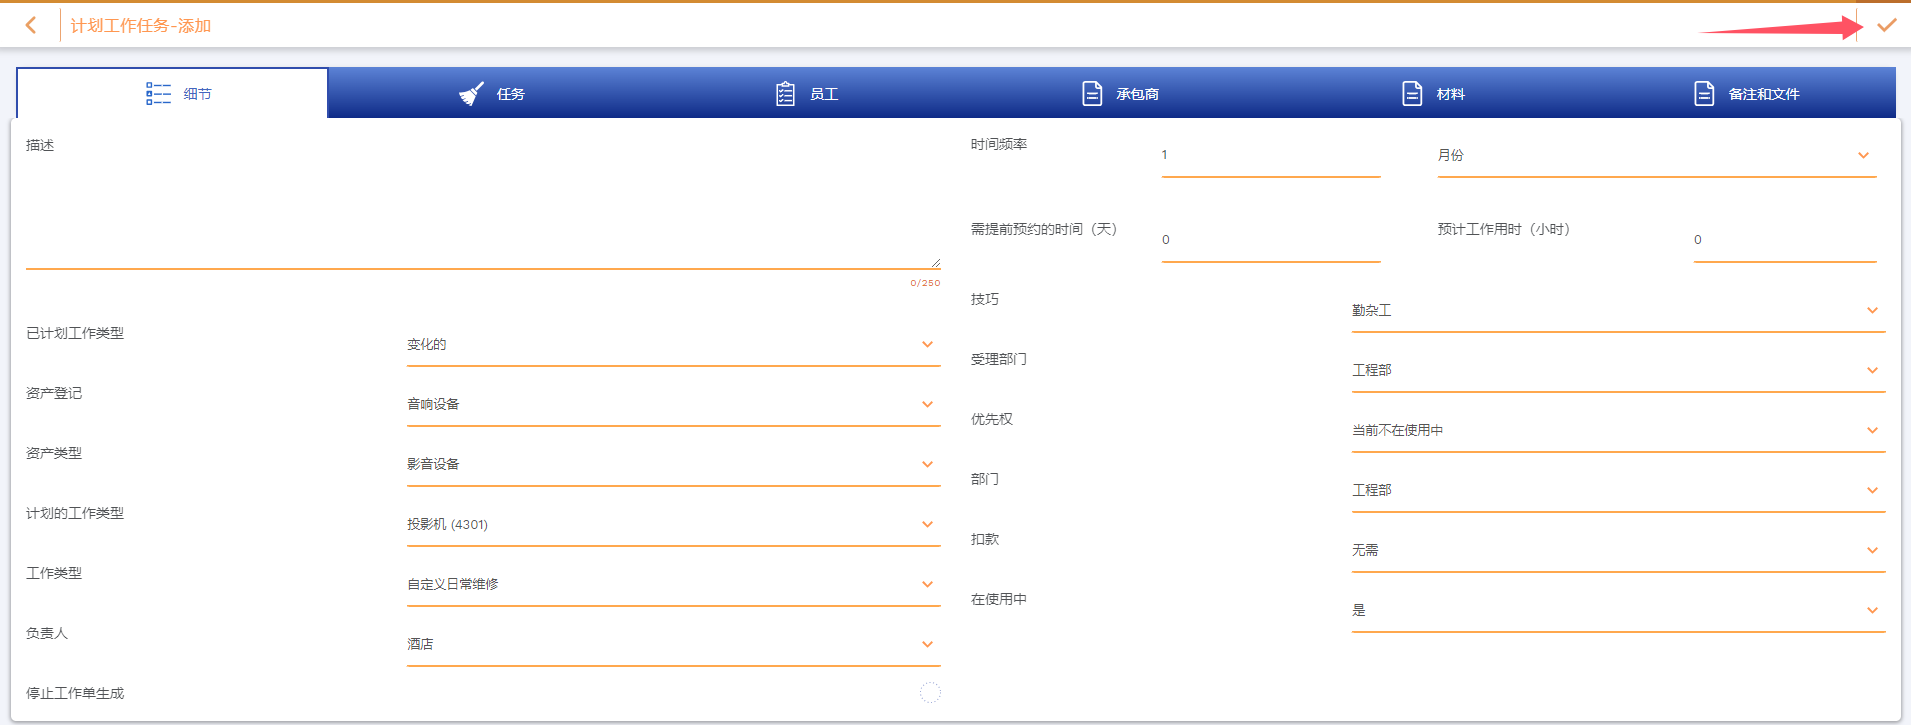Click the 时间频率 label
The height and width of the screenshot is (725, 1911).
tap(999, 144)
